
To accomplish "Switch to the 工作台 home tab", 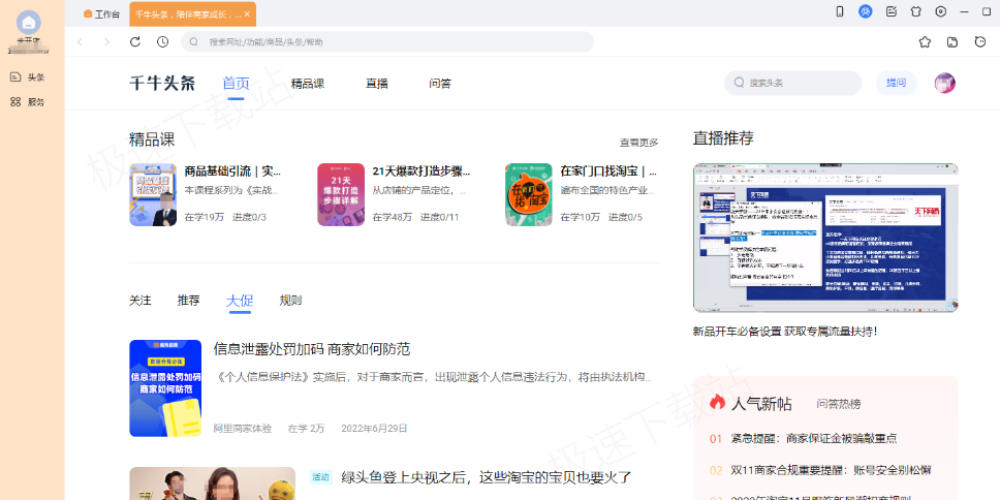I will (x=101, y=14).
